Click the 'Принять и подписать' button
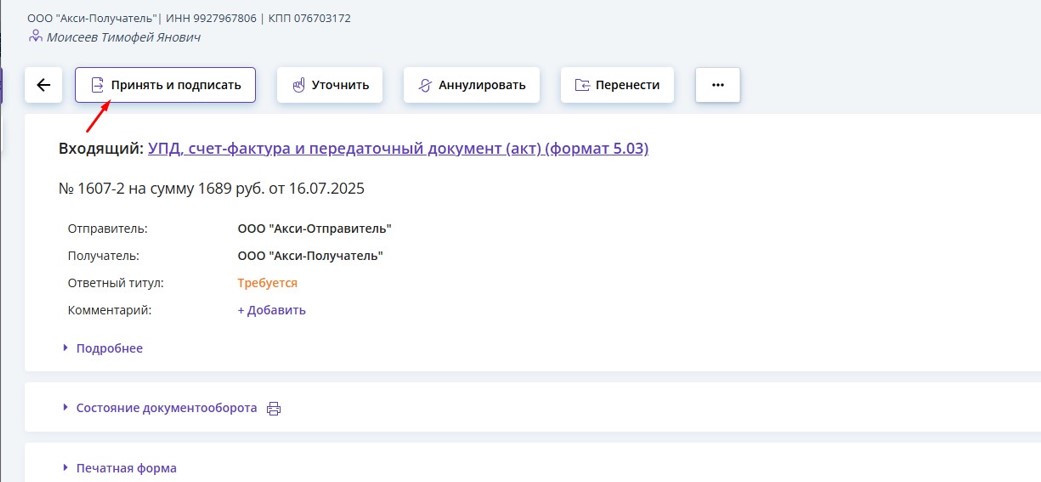This screenshot has width=1041, height=482. [165, 85]
